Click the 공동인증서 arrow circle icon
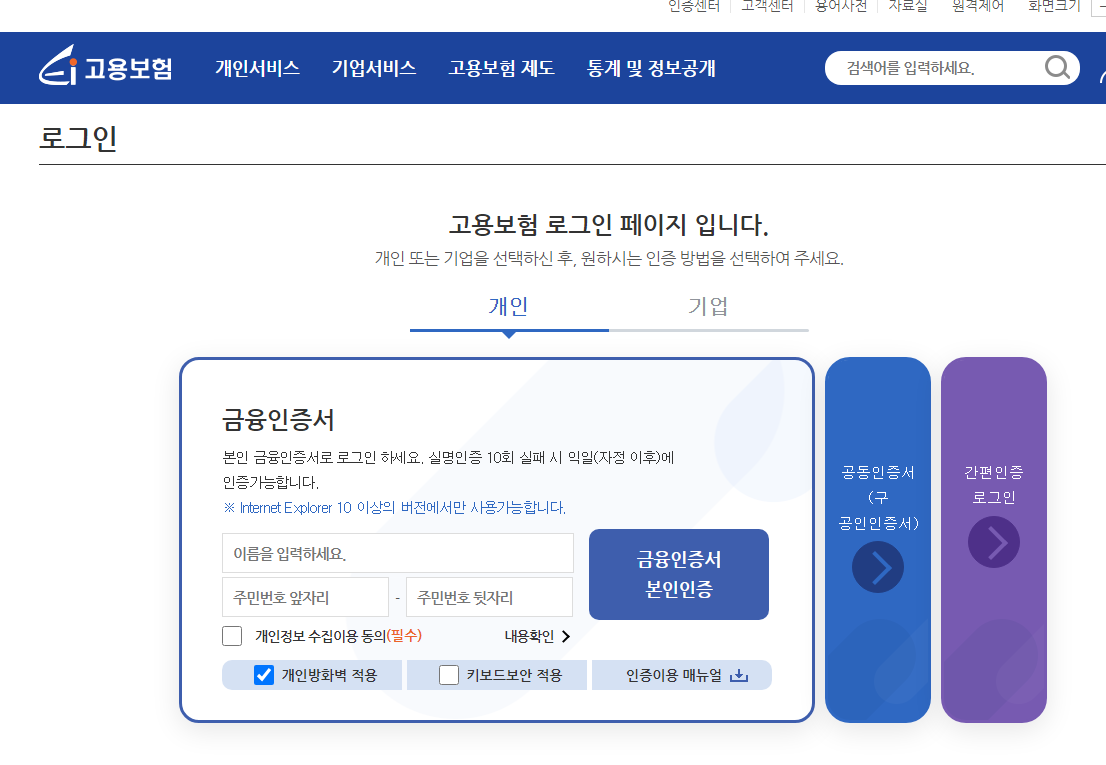The height and width of the screenshot is (765, 1106). pos(877,568)
